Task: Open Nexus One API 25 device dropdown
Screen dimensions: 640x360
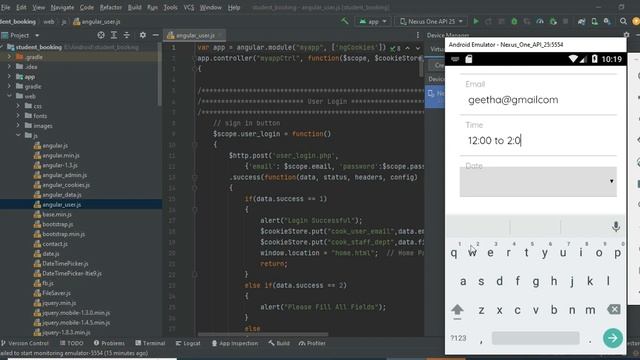Action: click(x=431, y=21)
